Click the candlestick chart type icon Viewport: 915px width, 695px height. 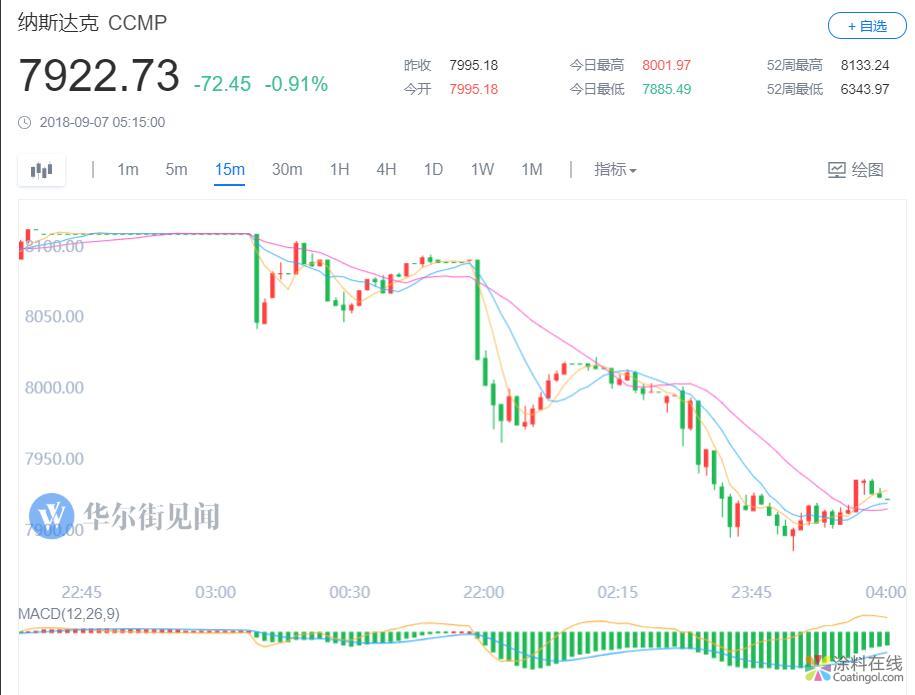click(41, 170)
